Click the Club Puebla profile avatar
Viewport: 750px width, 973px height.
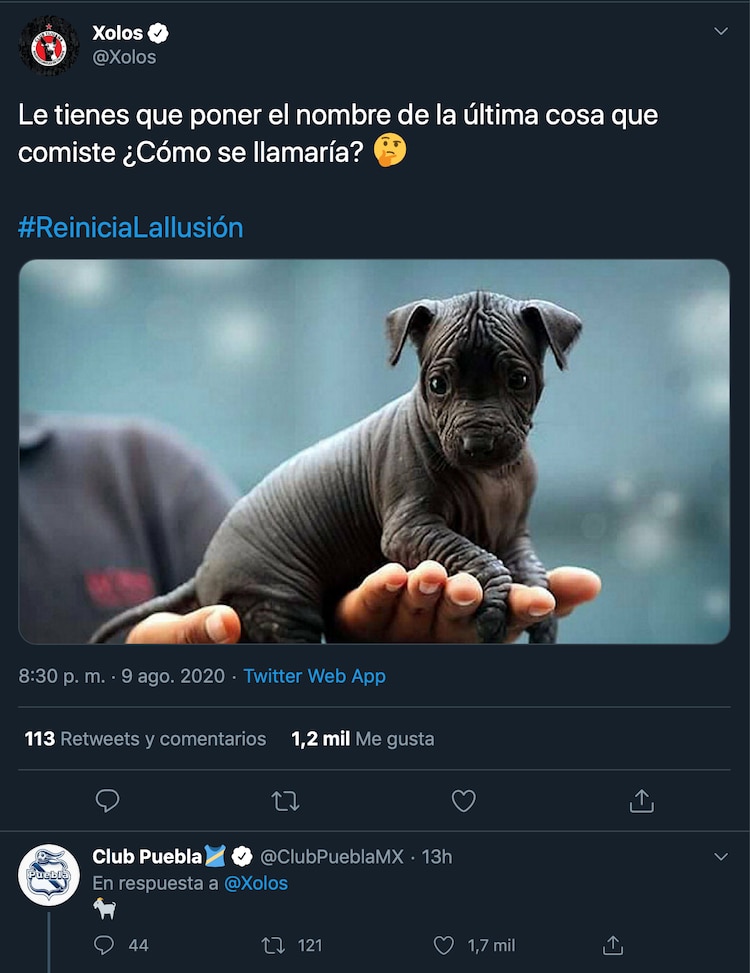point(48,875)
